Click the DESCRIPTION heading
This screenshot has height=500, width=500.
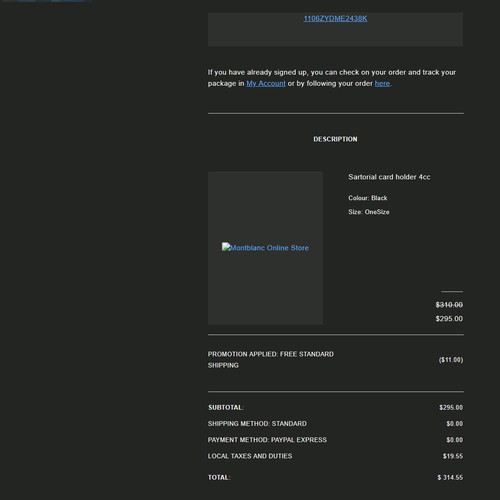(x=335, y=139)
